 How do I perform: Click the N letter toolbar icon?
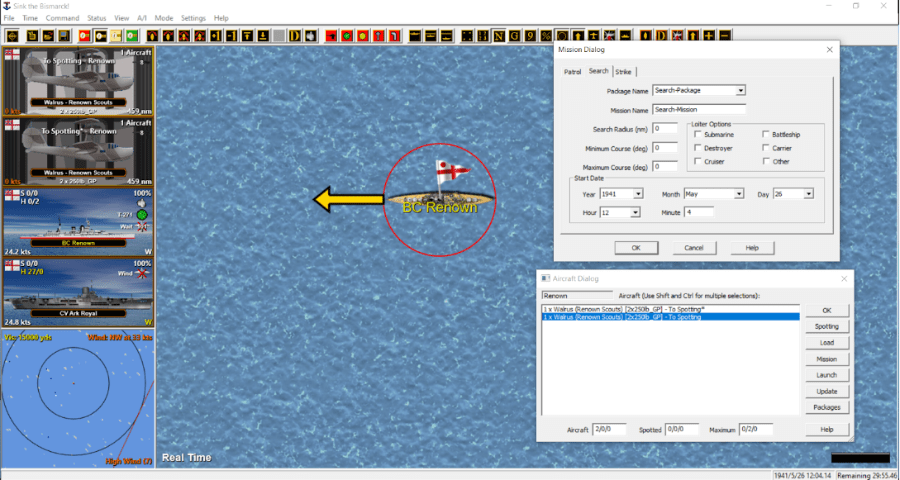pyautogui.click(x=499, y=36)
